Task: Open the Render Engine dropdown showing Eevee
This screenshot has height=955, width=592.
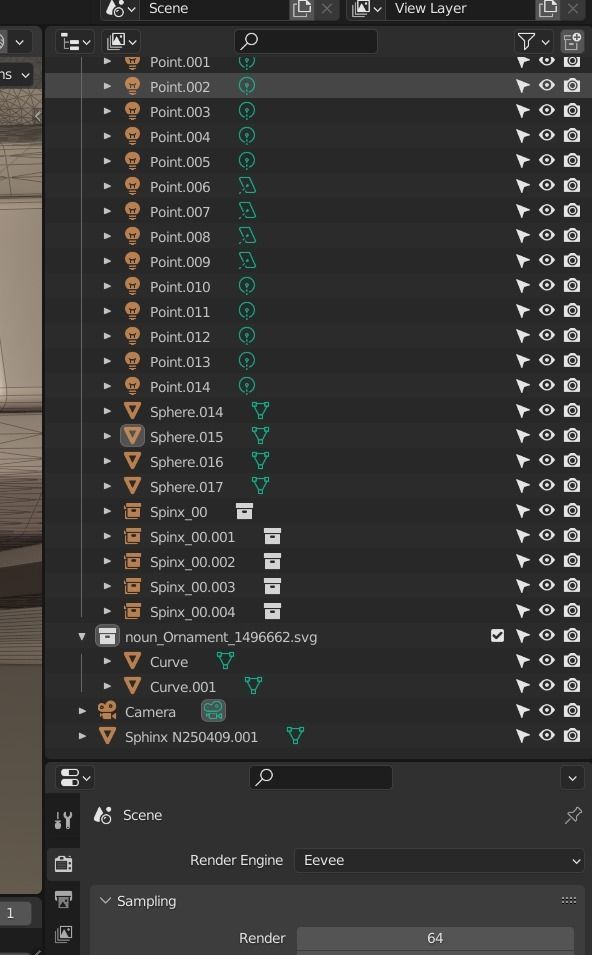Action: pyautogui.click(x=439, y=860)
